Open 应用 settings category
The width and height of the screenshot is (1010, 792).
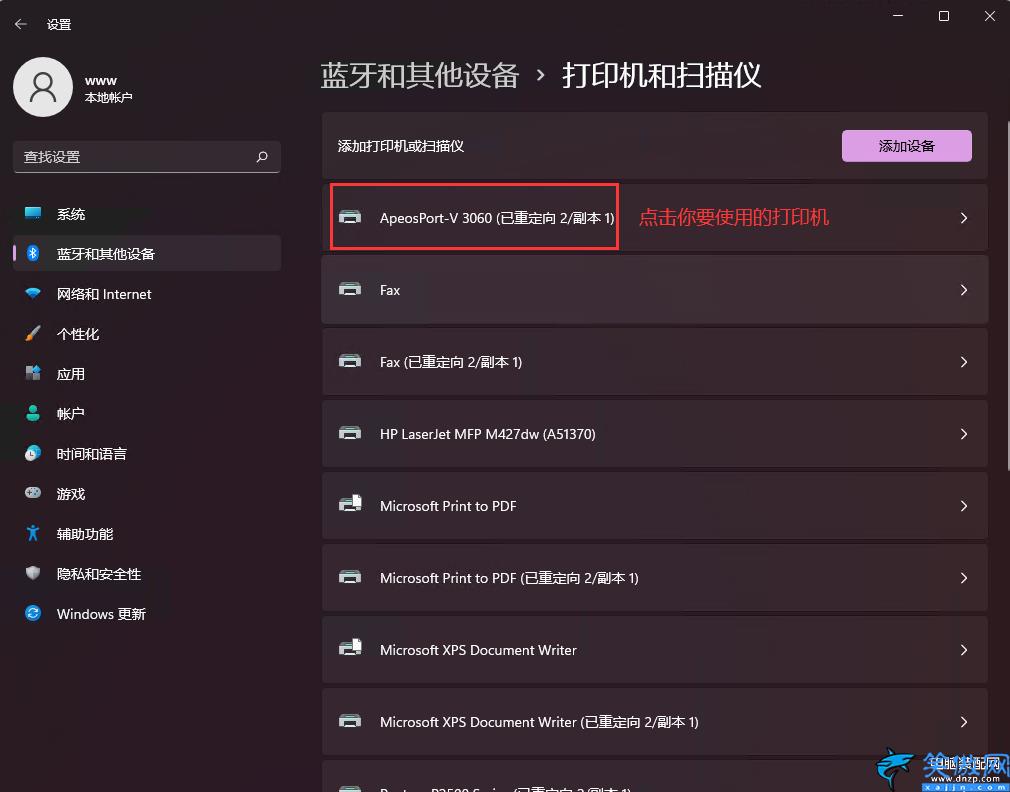point(147,373)
